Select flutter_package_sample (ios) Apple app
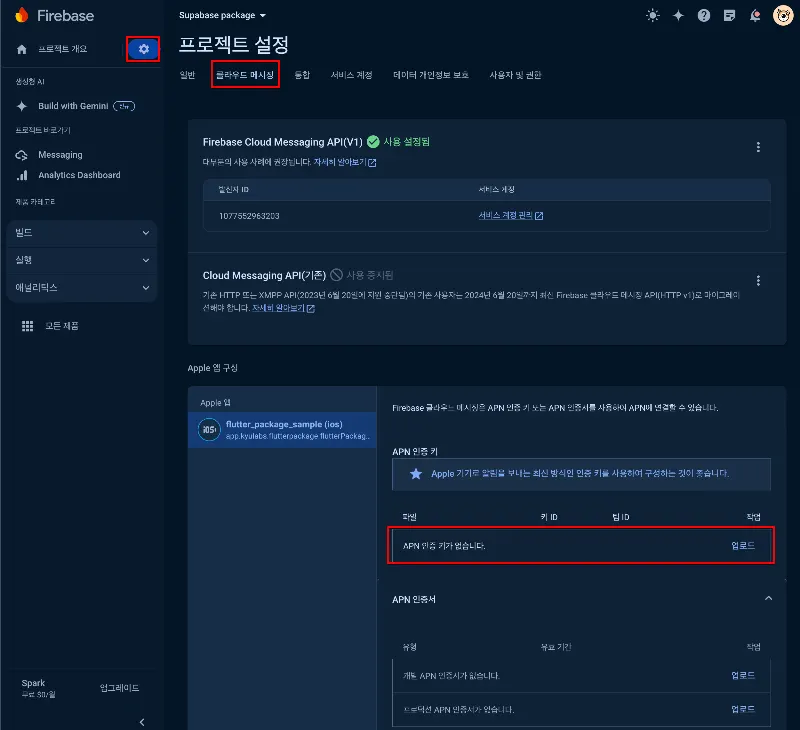Image resolution: width=800 pixels, height=730 pixels. pyautogui.click(x=282, y=430)
